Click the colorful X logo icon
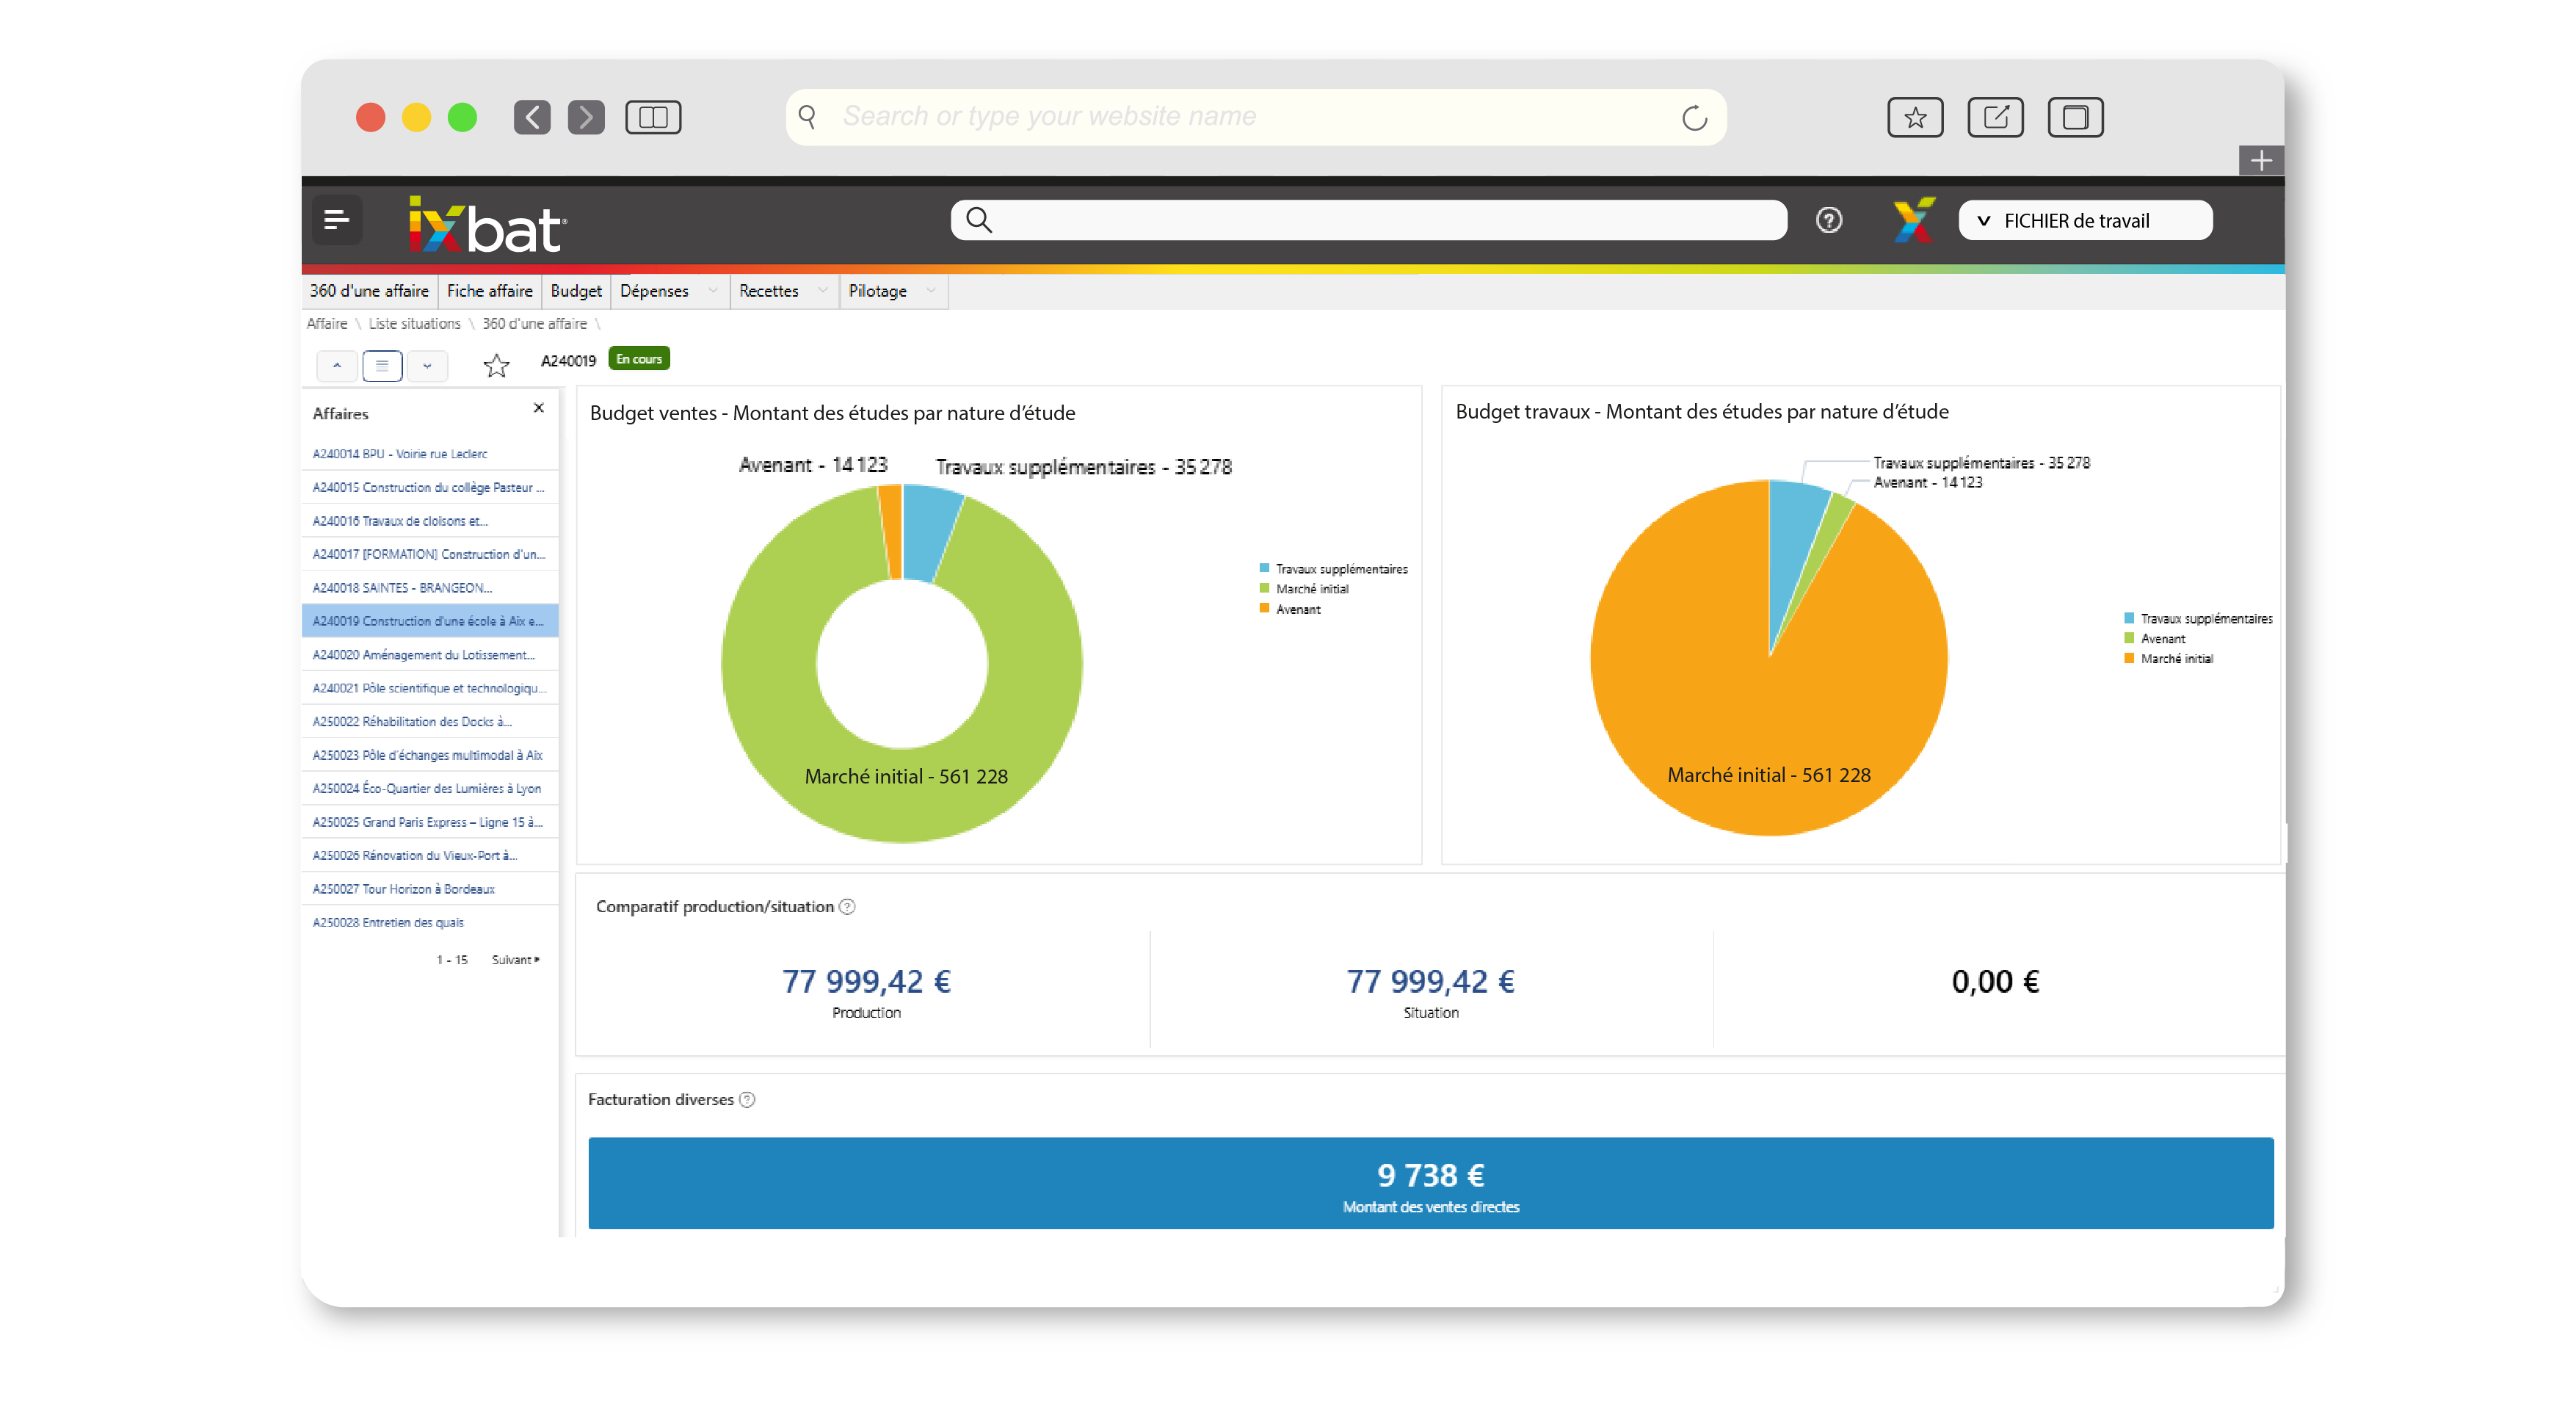This screenshot has width=2576, height=1426. tap(1913, 220)
